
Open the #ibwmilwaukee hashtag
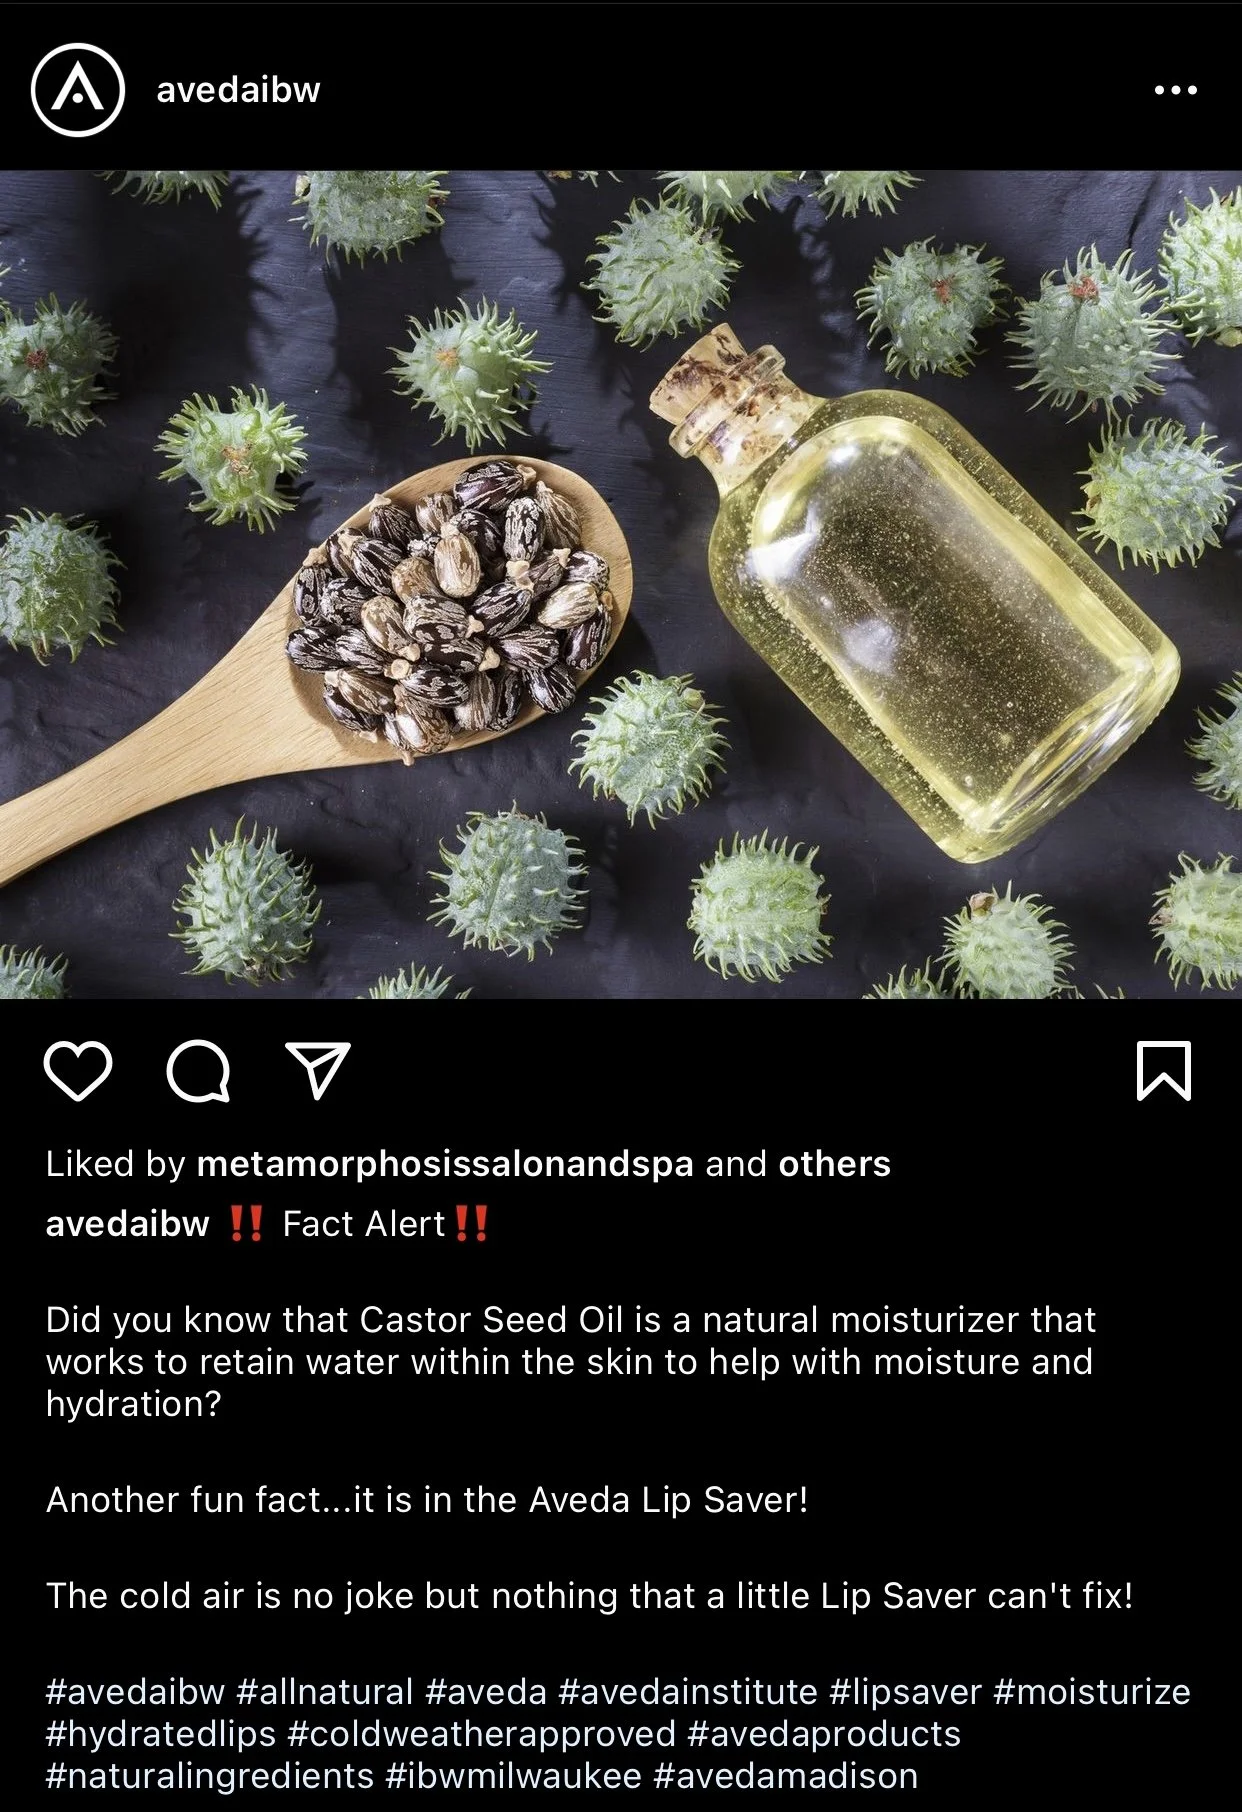pyautogui.click(x=513, y=1776)
